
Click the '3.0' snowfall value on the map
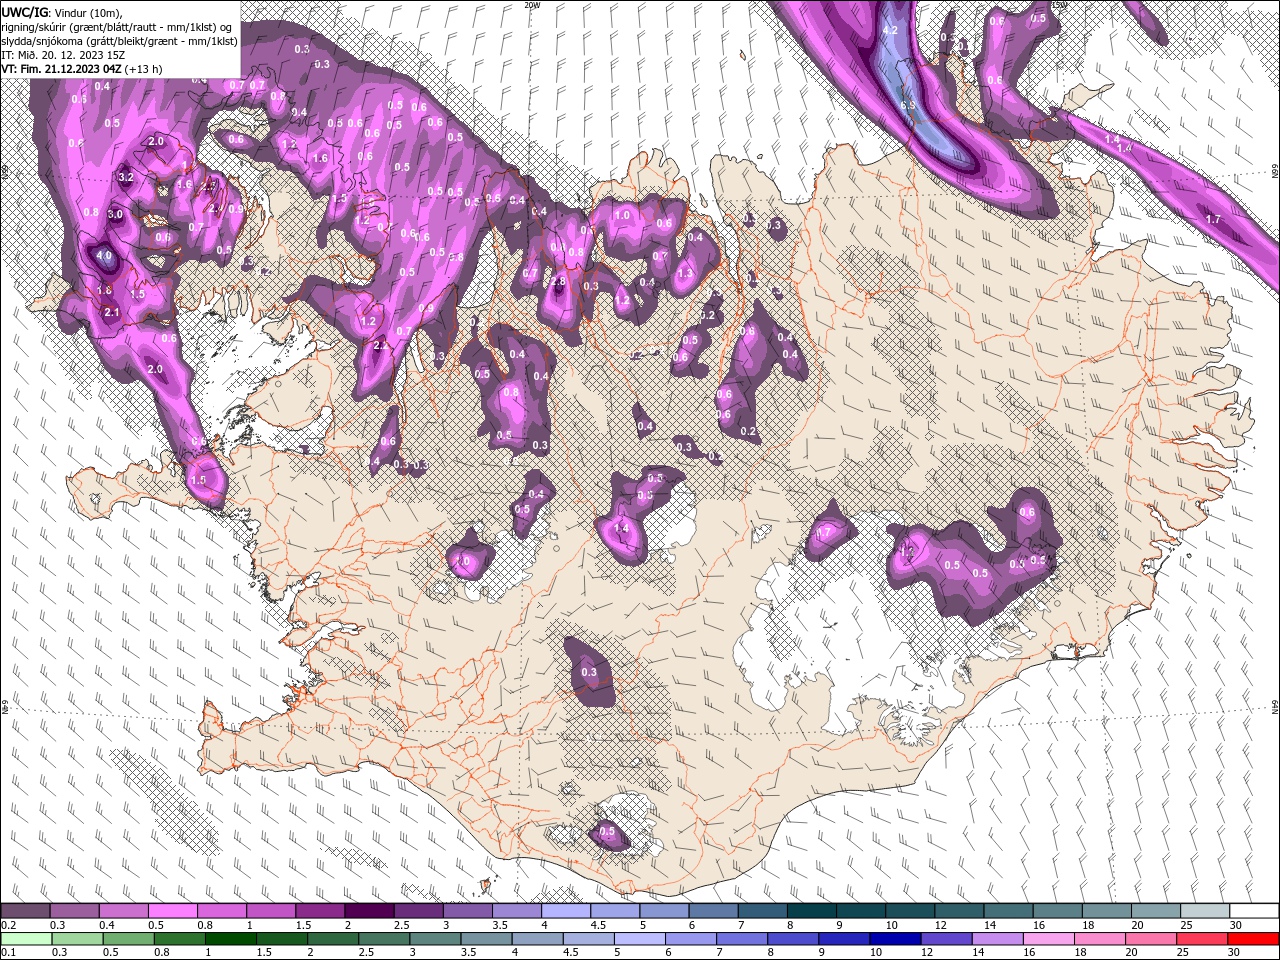coord(115,214)
